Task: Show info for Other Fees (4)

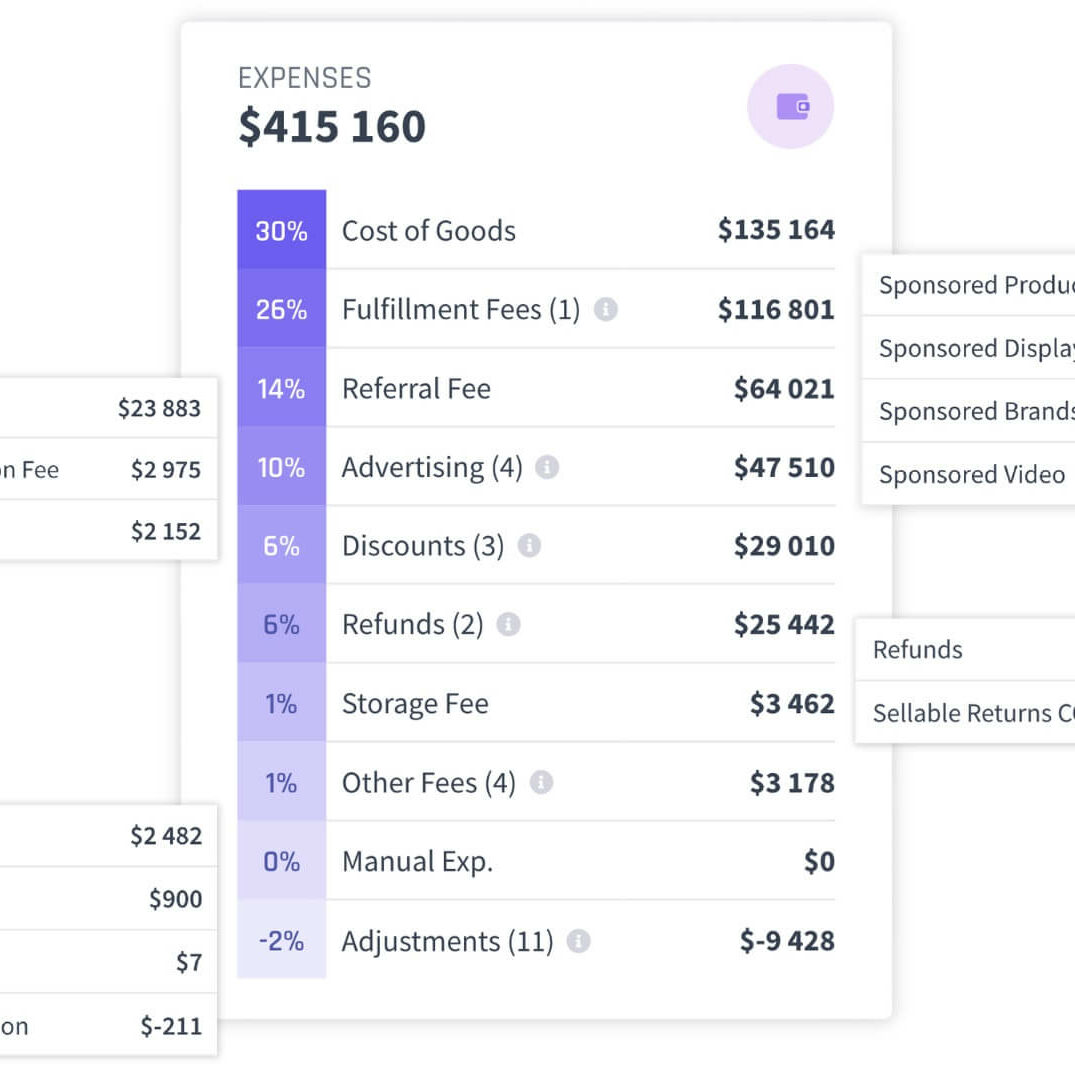Action: pos(541,782)
